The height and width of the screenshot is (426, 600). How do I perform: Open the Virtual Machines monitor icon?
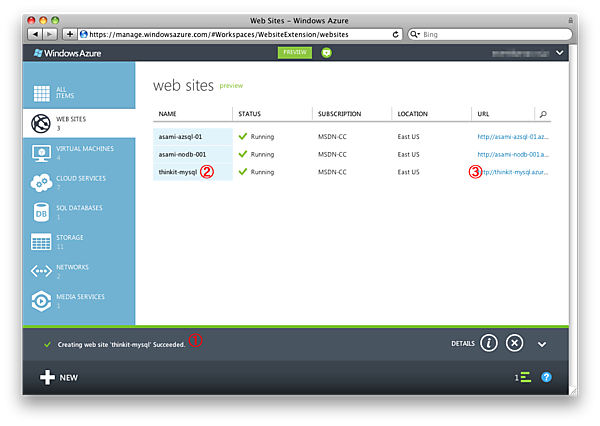[x=41, y=153]
